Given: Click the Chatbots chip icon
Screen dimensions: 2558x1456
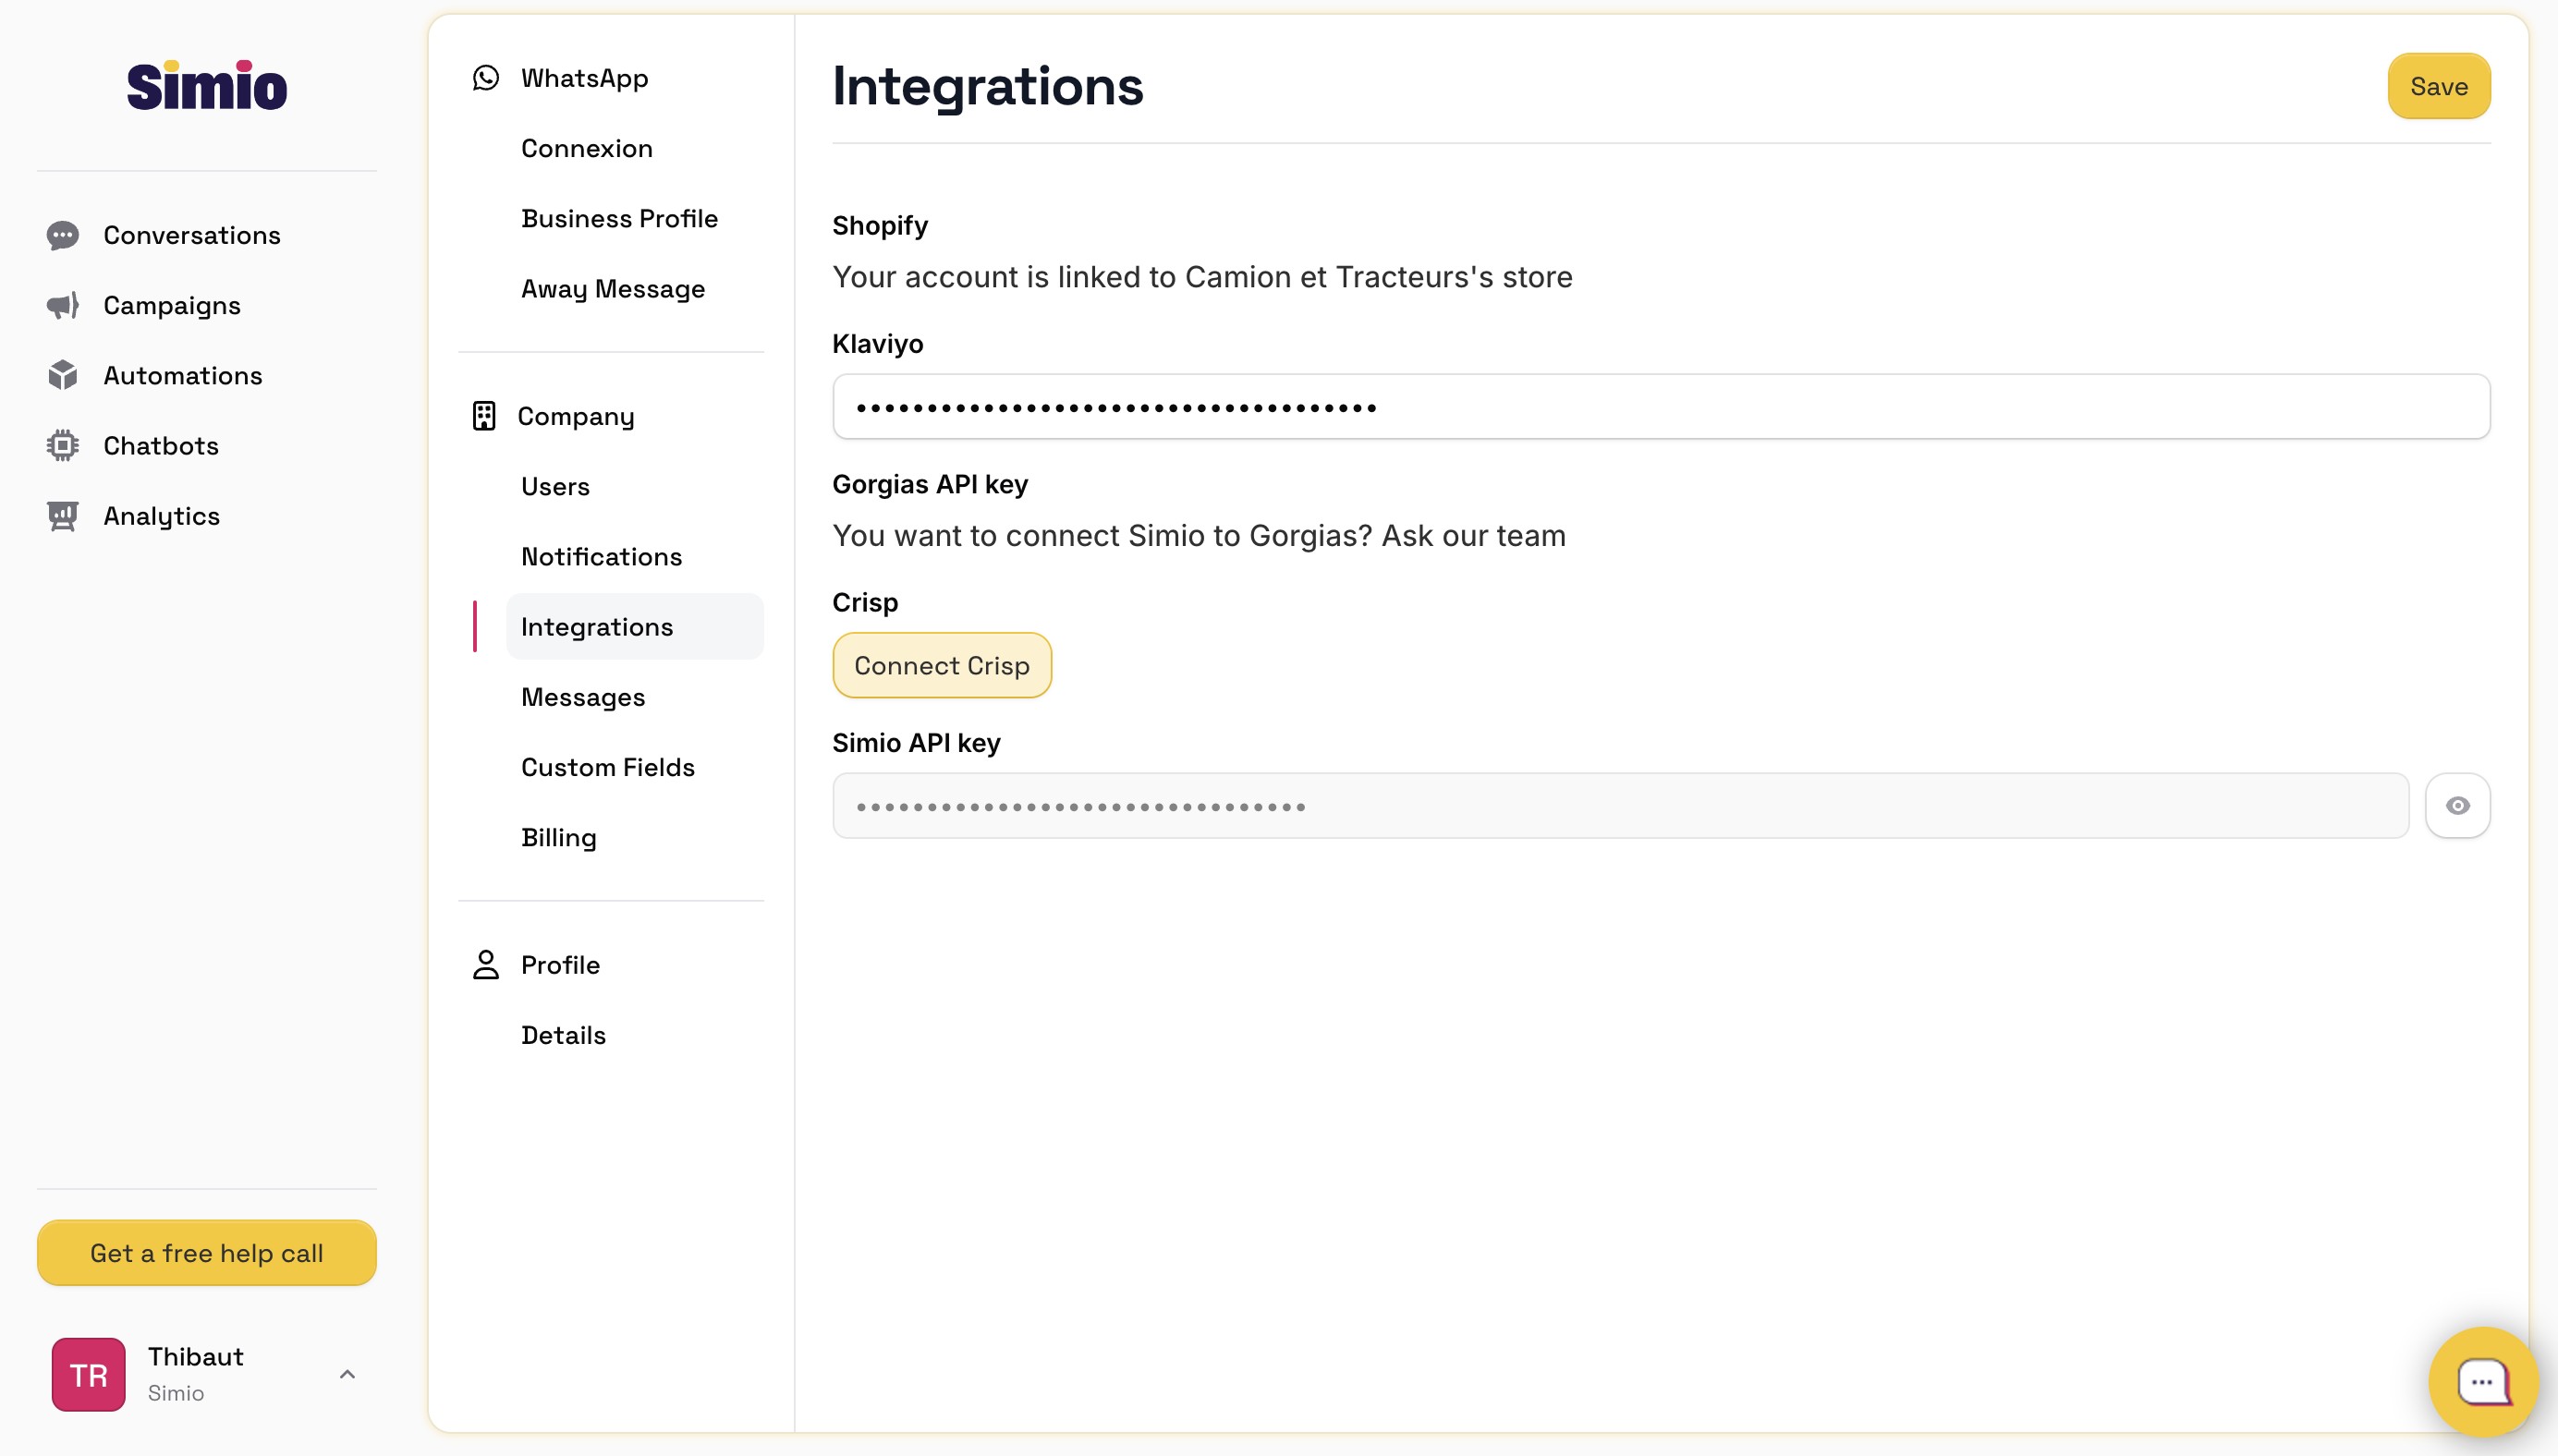Looking at the screenshot, I should [x=63, y=445].
